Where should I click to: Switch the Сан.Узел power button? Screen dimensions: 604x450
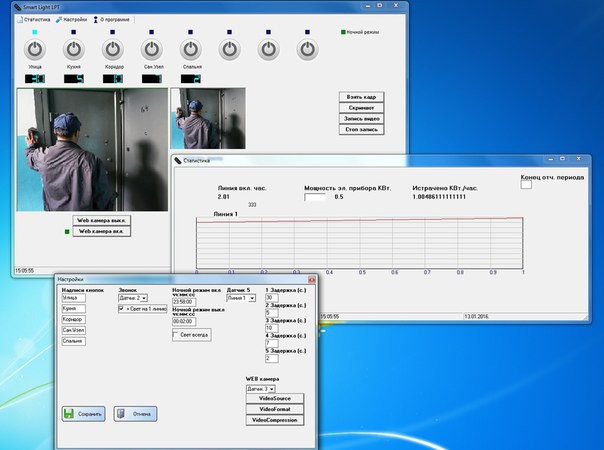tap(150, 48)
